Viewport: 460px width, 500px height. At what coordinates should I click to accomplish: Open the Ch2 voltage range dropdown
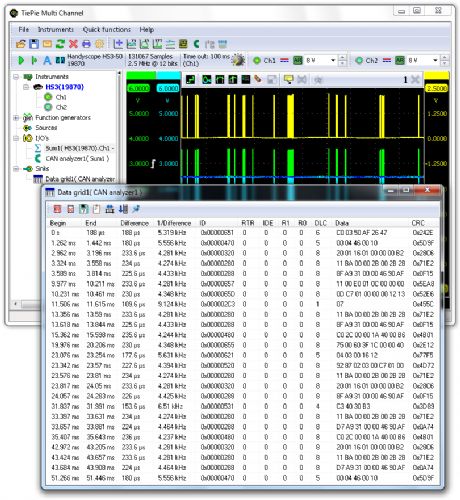(x=435, y=60)
